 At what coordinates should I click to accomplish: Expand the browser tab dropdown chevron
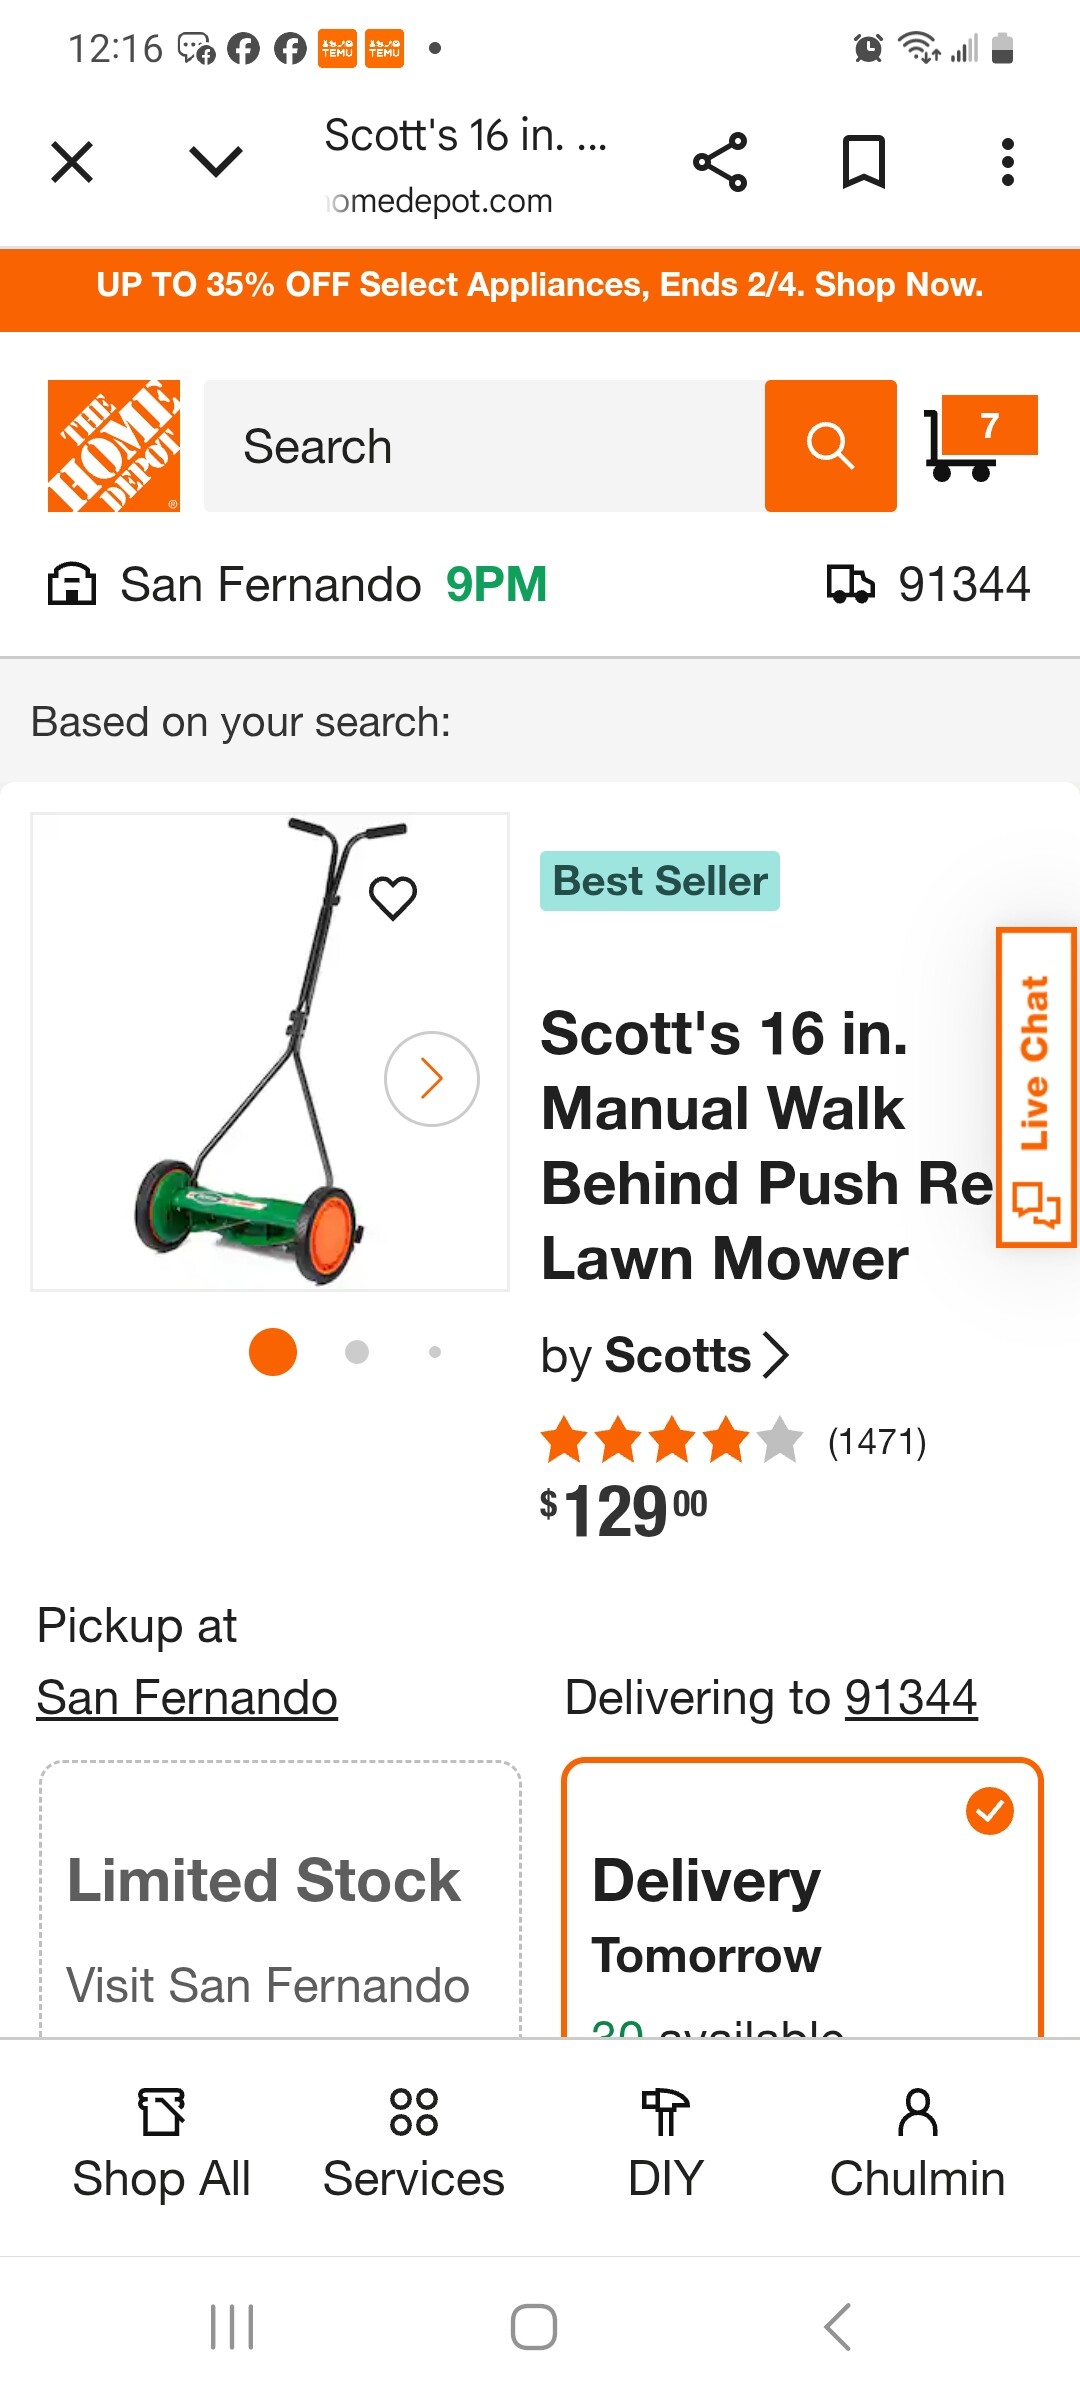pyautogui.click(x=216, y=162)
